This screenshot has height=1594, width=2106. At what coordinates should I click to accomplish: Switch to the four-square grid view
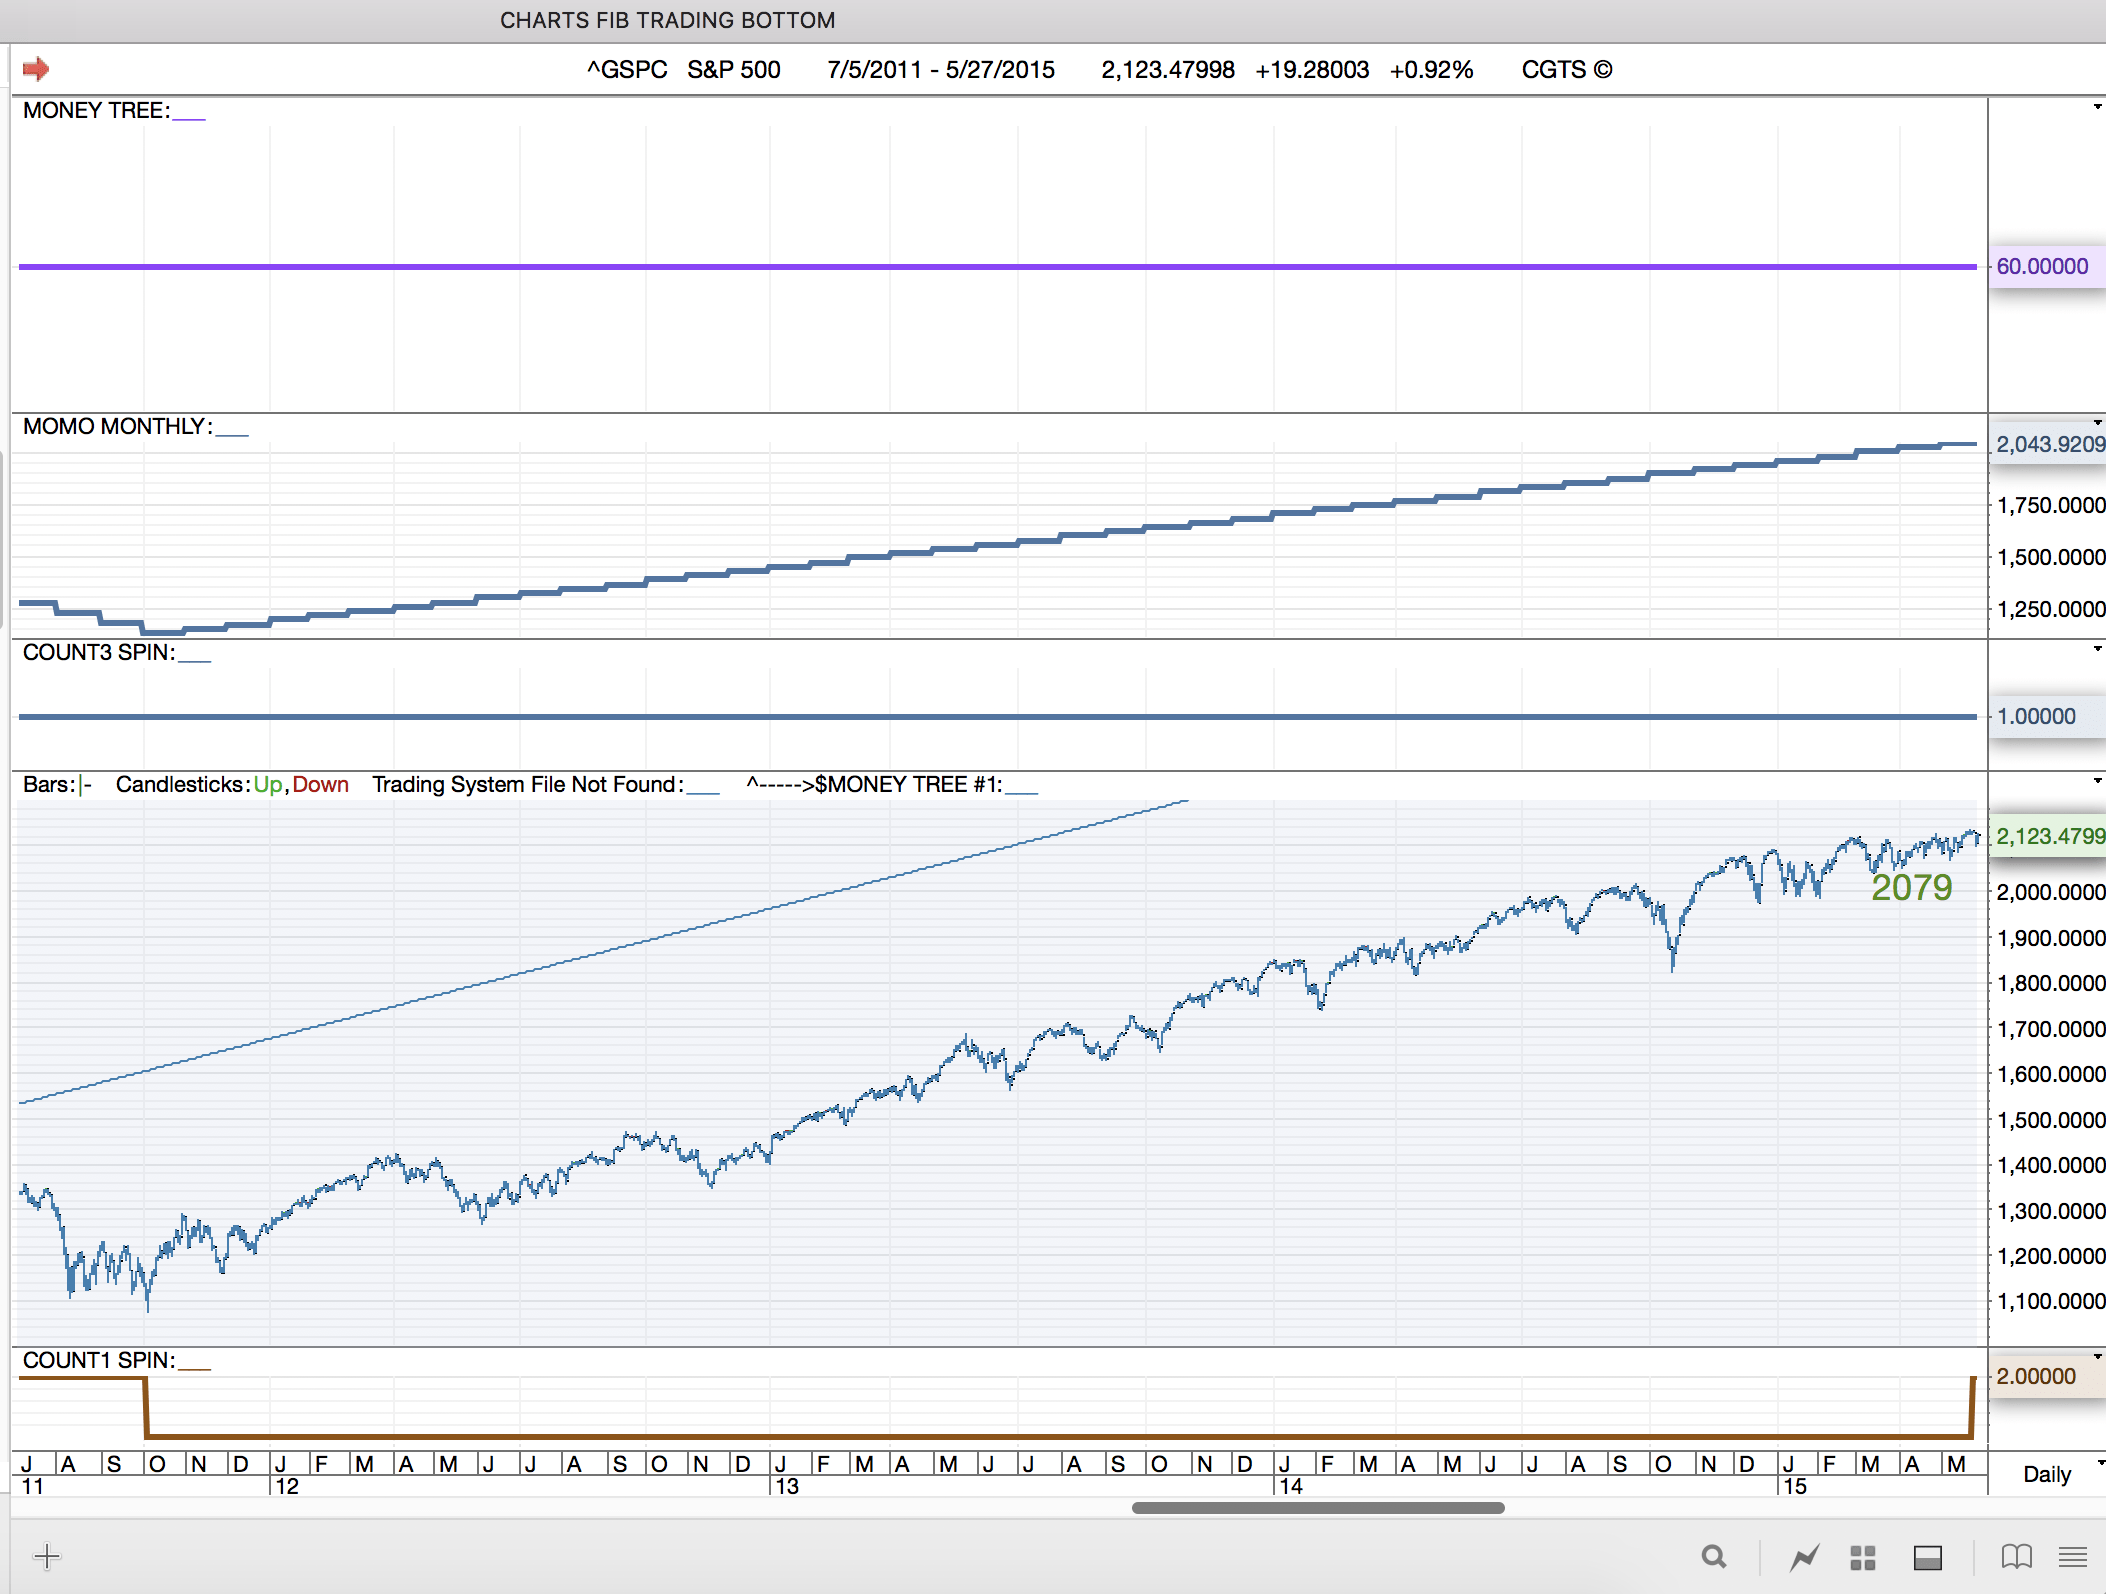1862,1557
